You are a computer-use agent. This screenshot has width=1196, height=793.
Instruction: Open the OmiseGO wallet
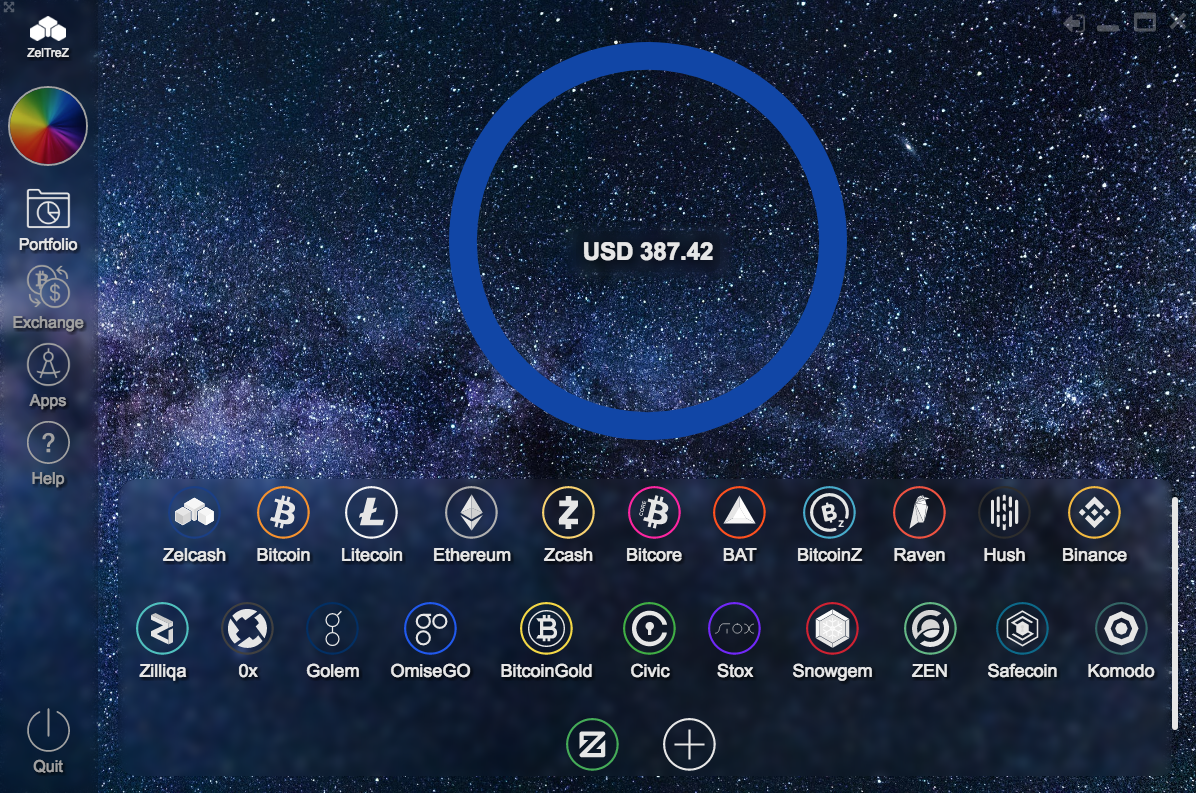430,642
